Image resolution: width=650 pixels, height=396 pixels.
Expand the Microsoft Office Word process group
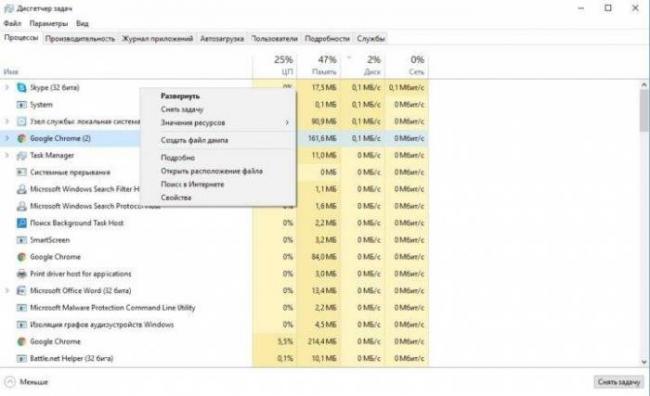(7, 291)
